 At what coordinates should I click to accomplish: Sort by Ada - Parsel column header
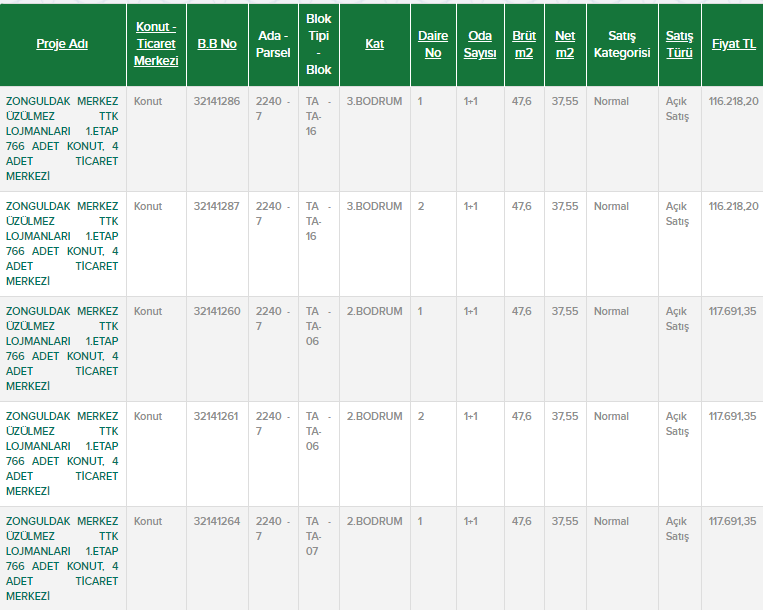point(273,44)
